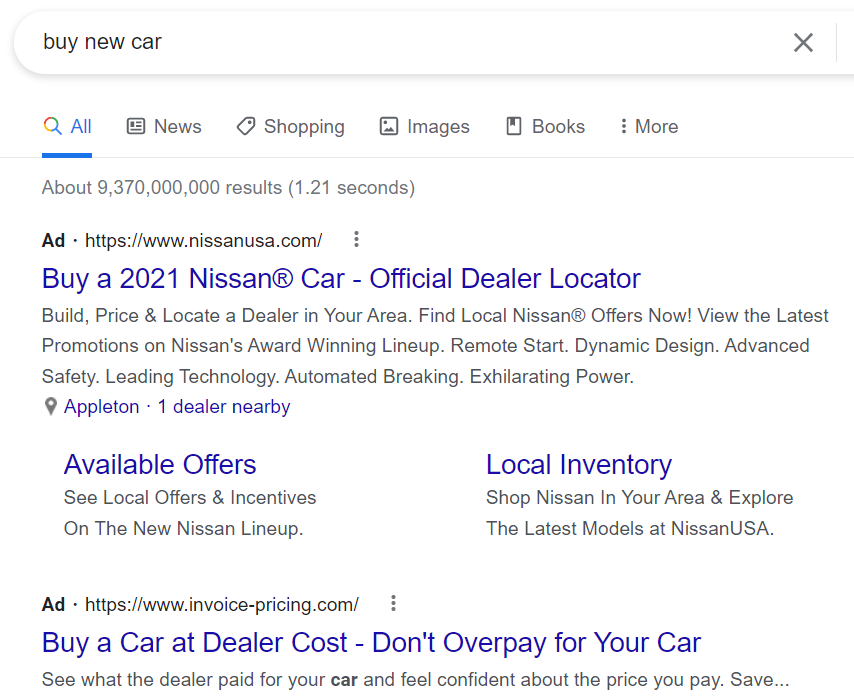Click the book icon for Books
Viewport: 854px width, 699px height.
tap(514, 126)
